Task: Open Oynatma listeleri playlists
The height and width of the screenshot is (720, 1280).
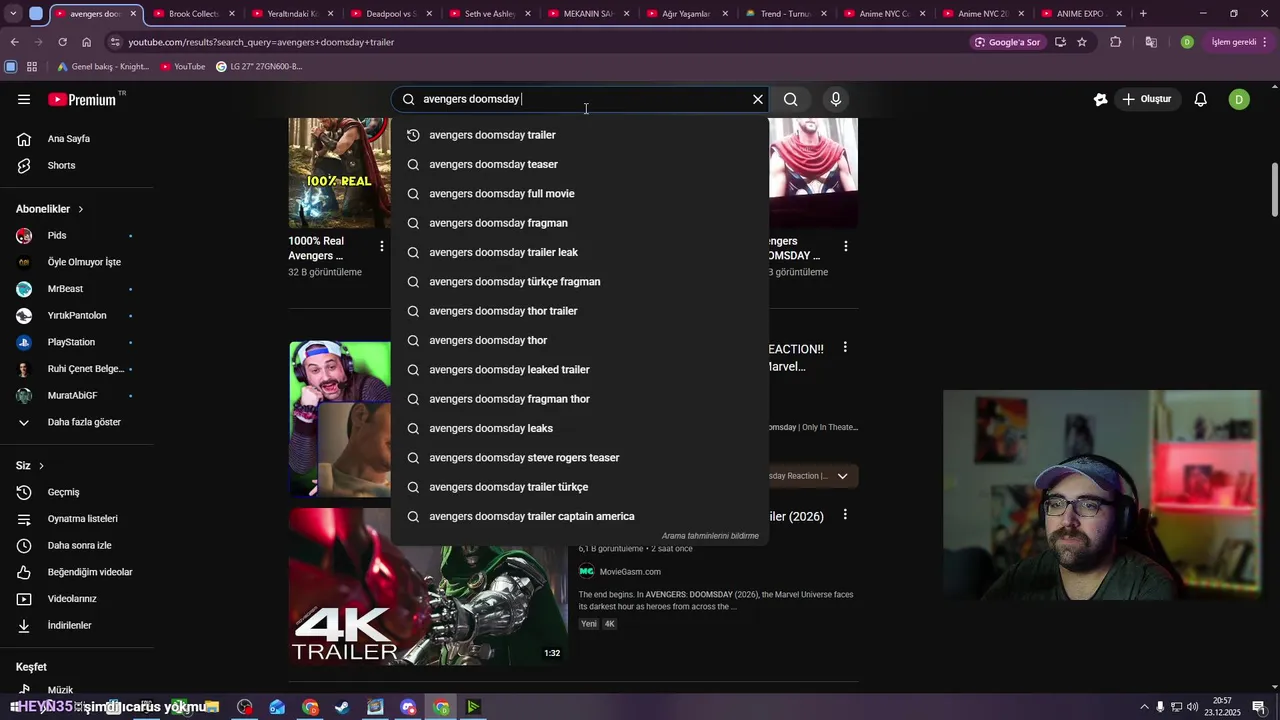Action: point(76,519)
